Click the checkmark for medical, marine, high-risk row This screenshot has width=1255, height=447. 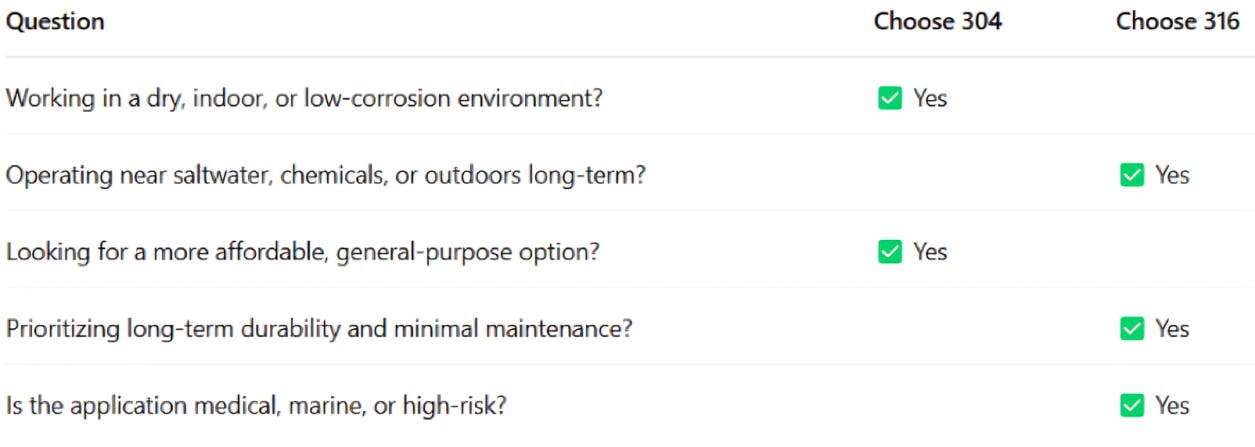point(1131,405)
